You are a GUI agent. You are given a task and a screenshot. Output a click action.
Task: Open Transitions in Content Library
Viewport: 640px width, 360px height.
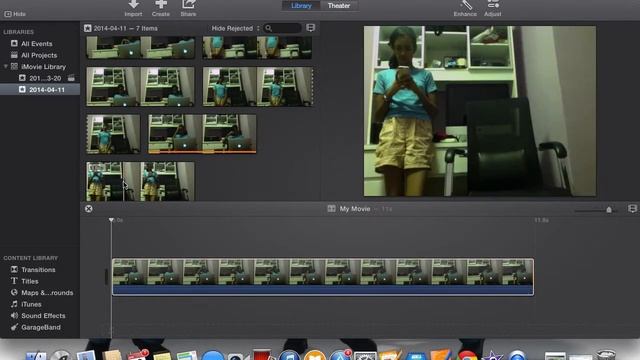[38, 270]
